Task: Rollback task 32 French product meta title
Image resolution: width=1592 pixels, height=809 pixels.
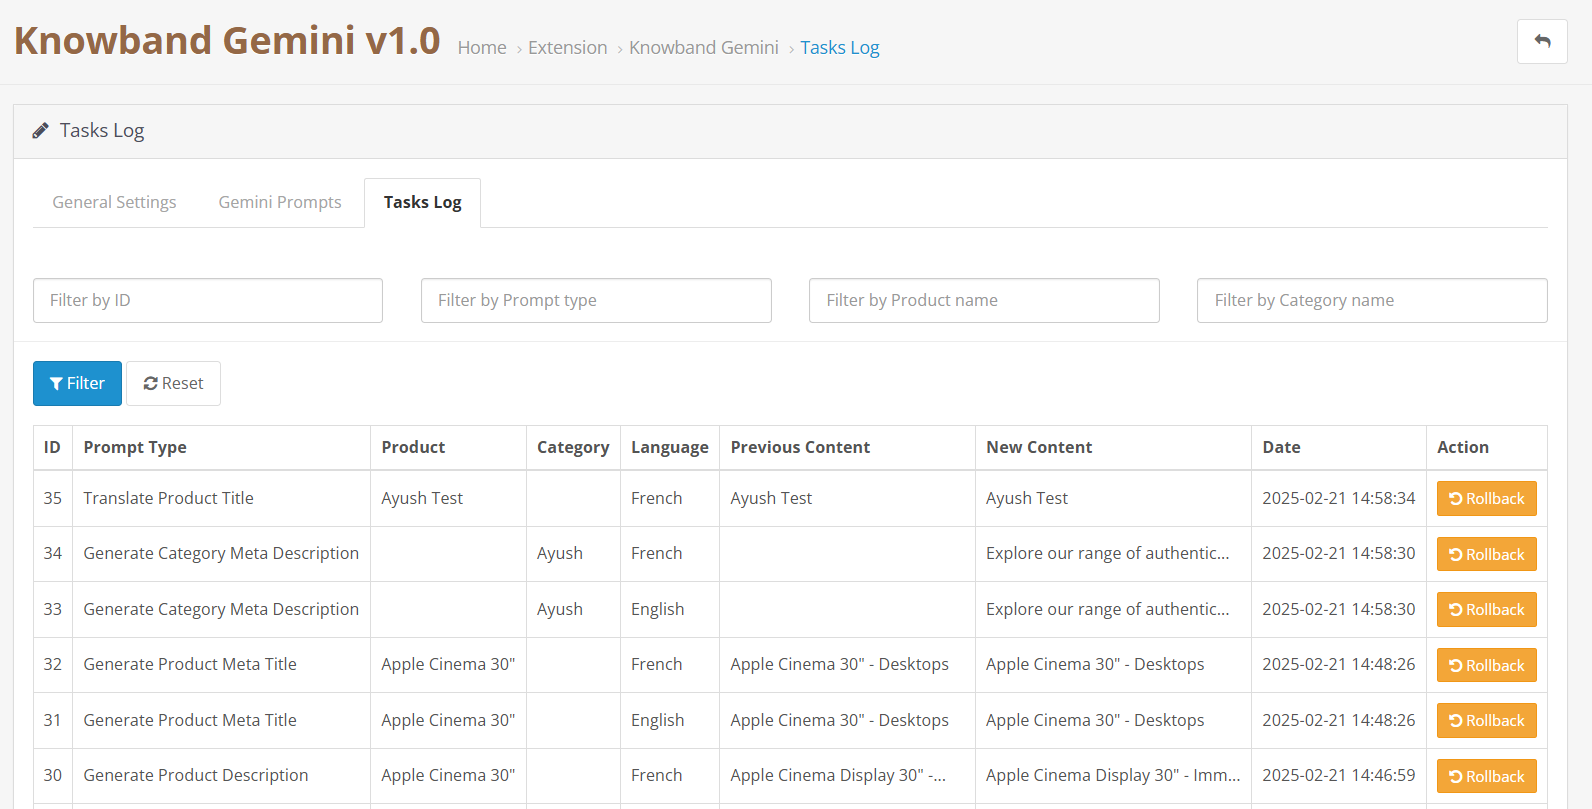Action: pos(1486,665)
